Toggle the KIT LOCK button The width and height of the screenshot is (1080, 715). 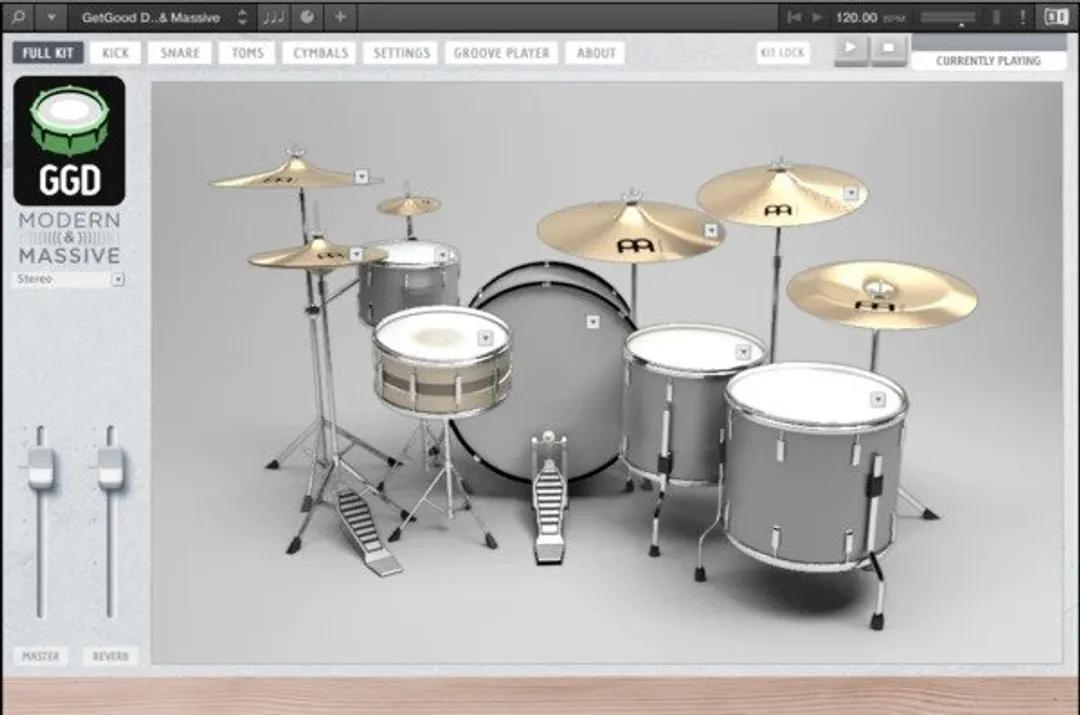point(782,52)
